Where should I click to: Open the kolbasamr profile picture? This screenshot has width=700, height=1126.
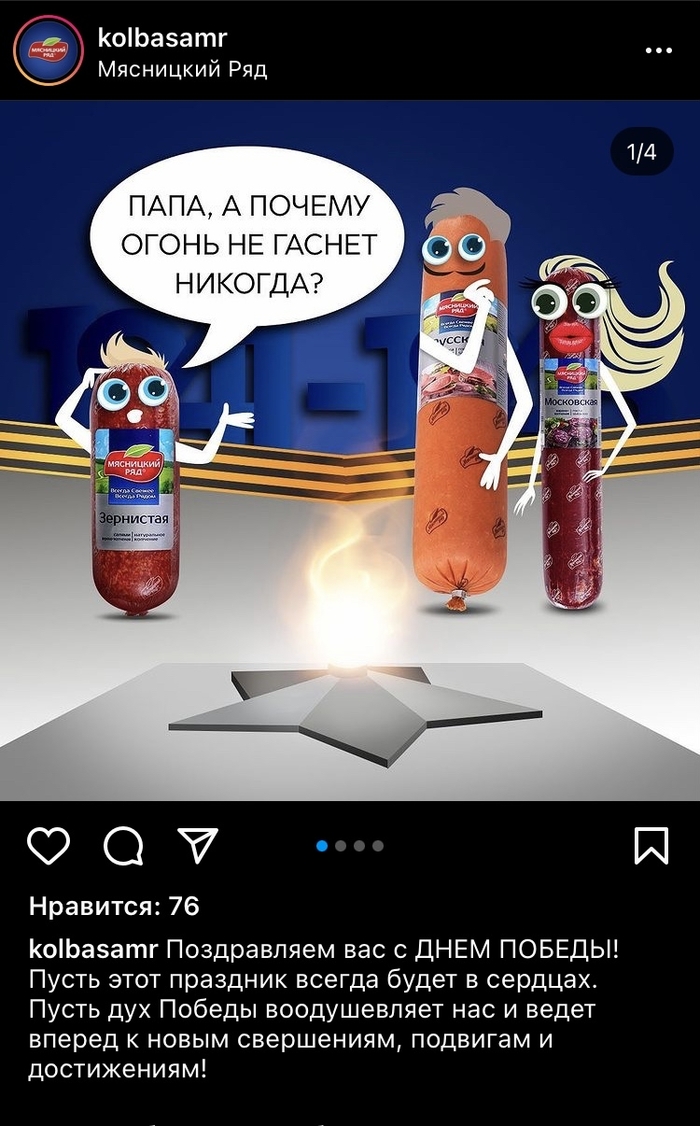tap(48, 50)
